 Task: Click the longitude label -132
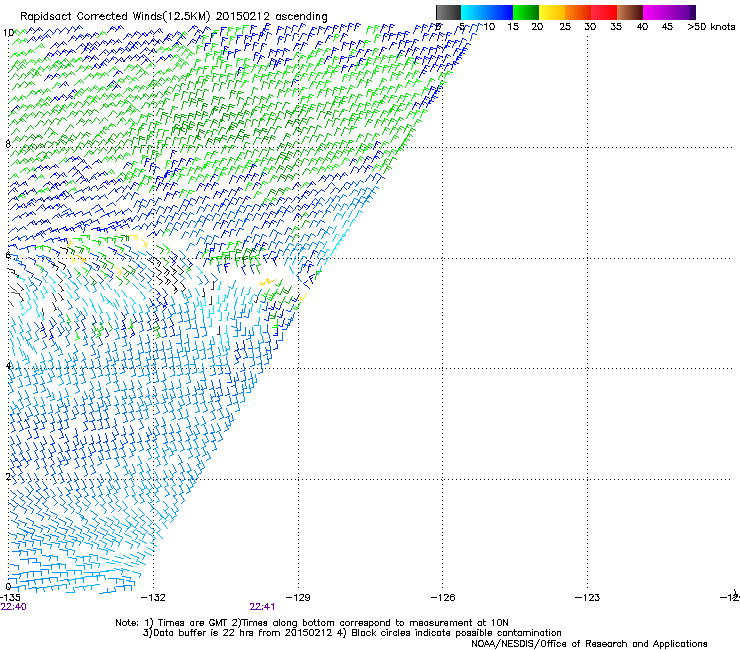[153, 598]
